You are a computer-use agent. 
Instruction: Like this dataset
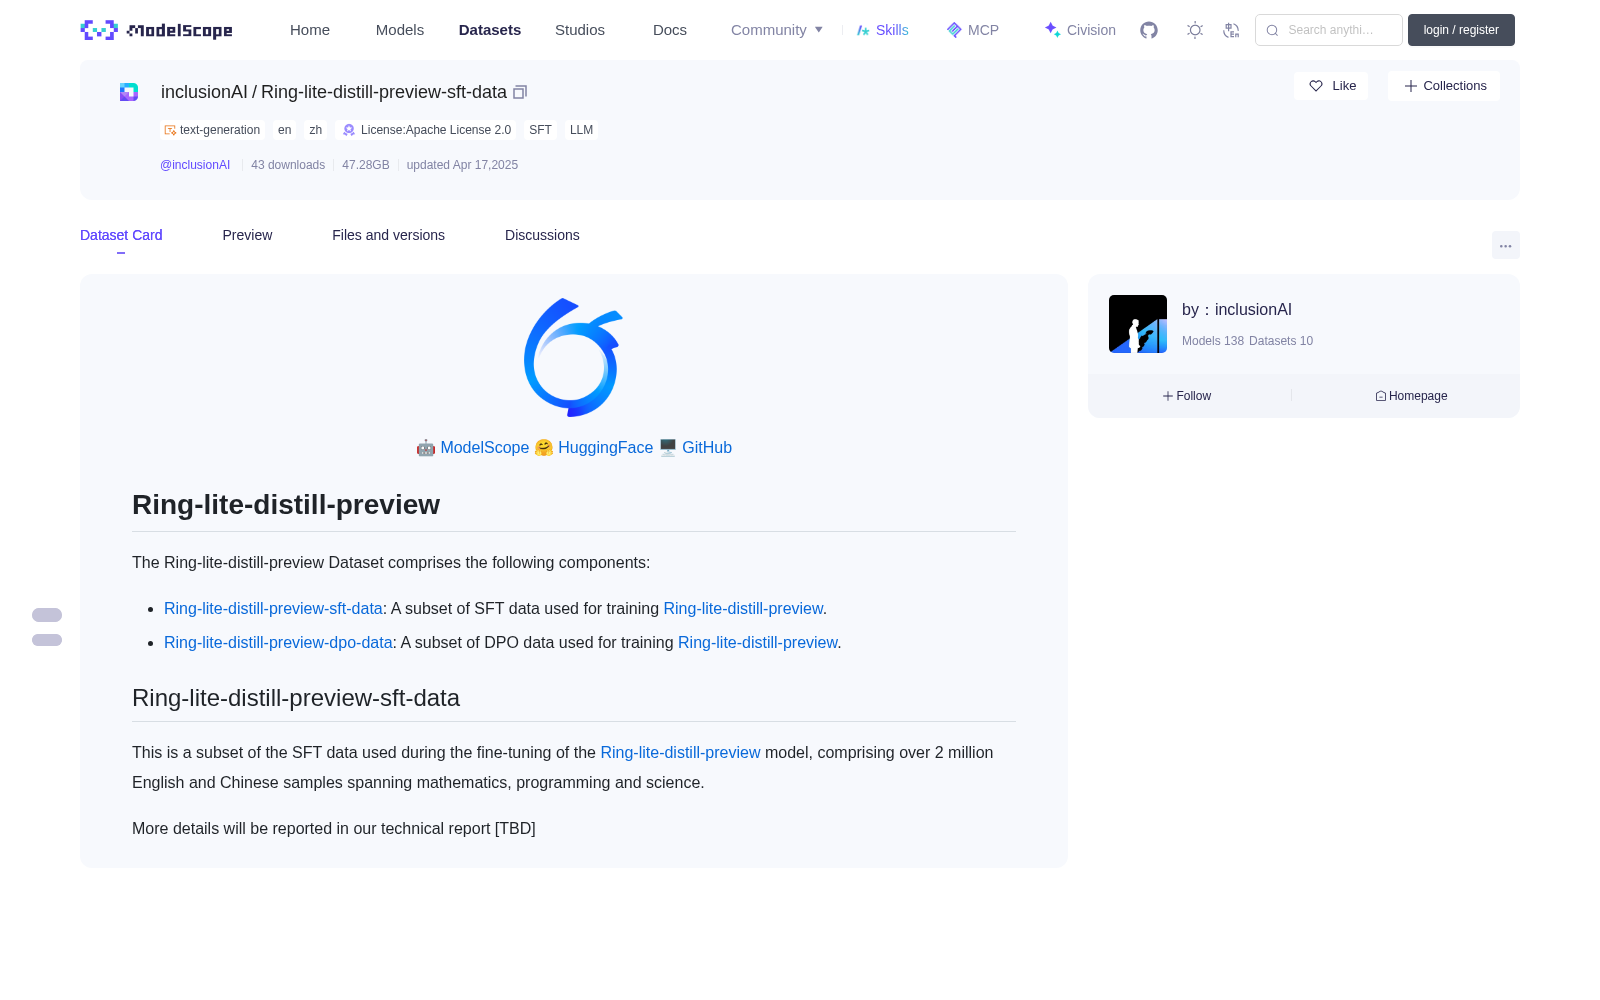pyautogui.click(x=1332, y=86)
